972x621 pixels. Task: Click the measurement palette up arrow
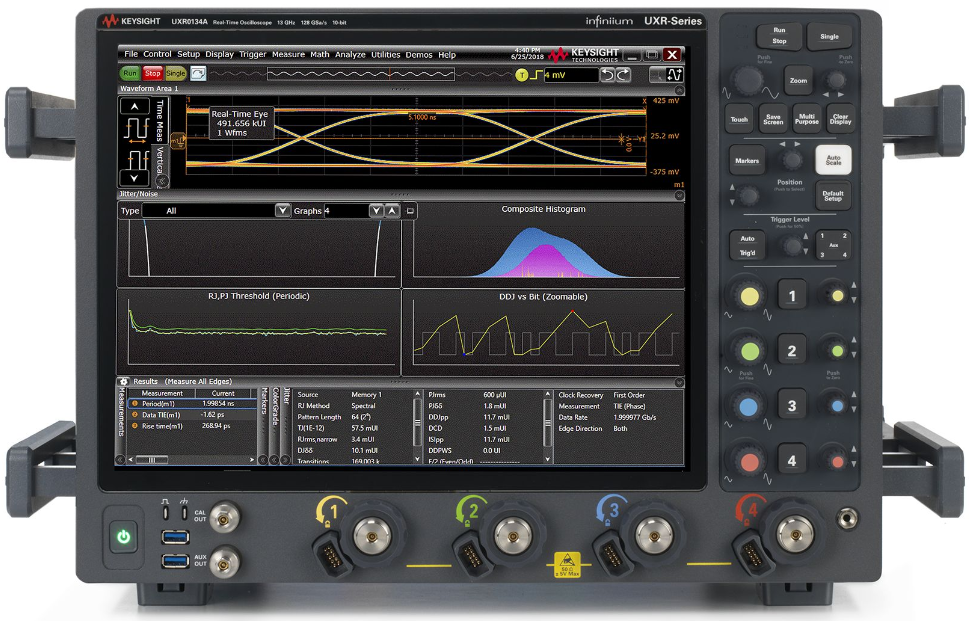[x=135, y=107]
